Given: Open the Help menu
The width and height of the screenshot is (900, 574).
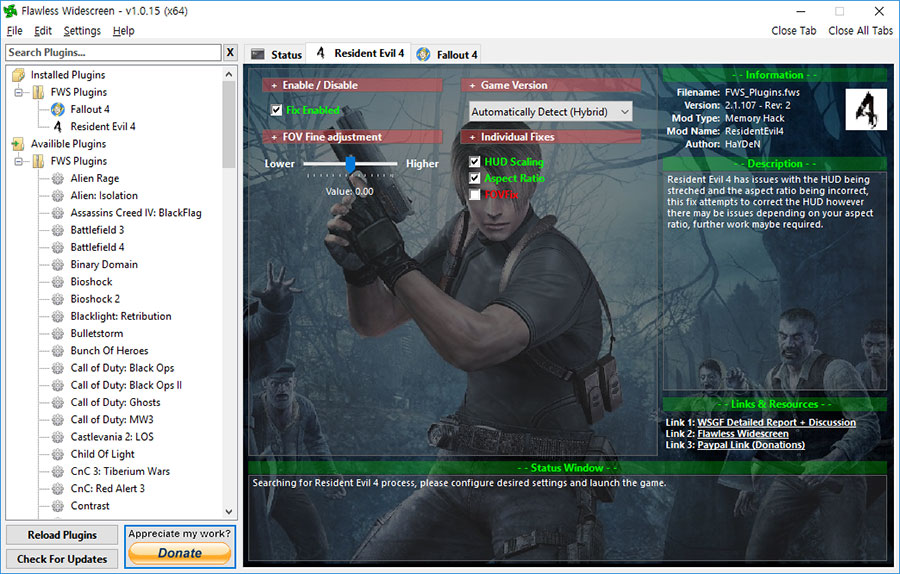Looking at the screenshot, I should point(123,30).
